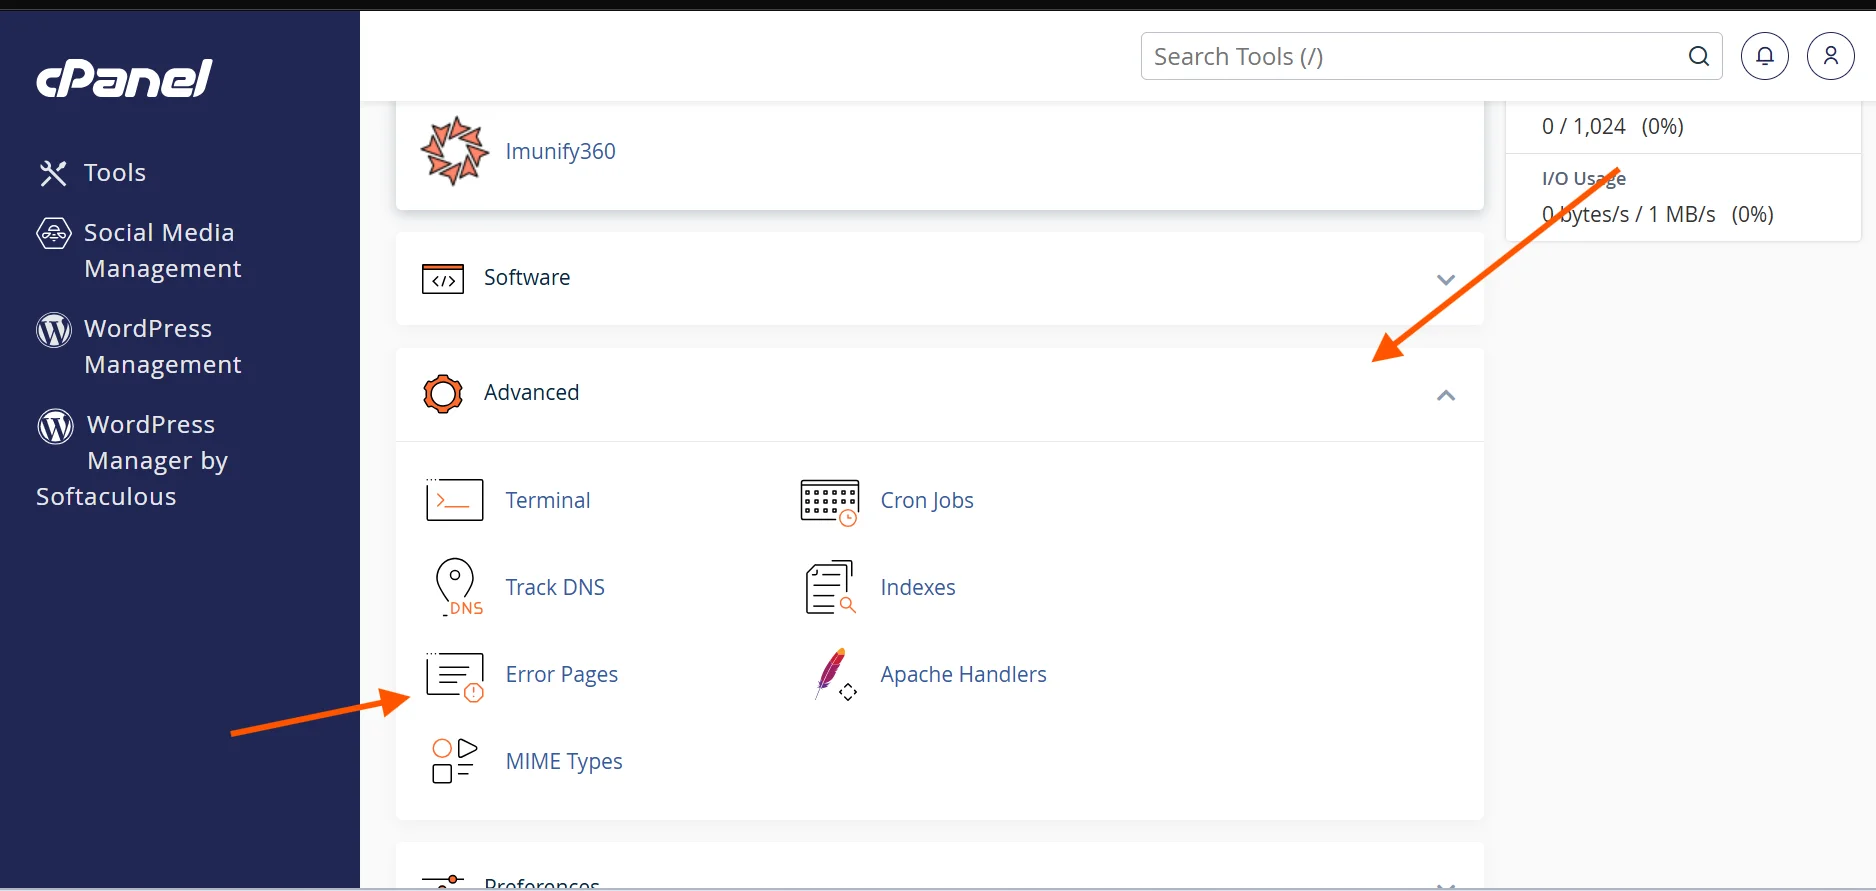
Task: Click the Imunify360 star icon
Action: point(454,151)
